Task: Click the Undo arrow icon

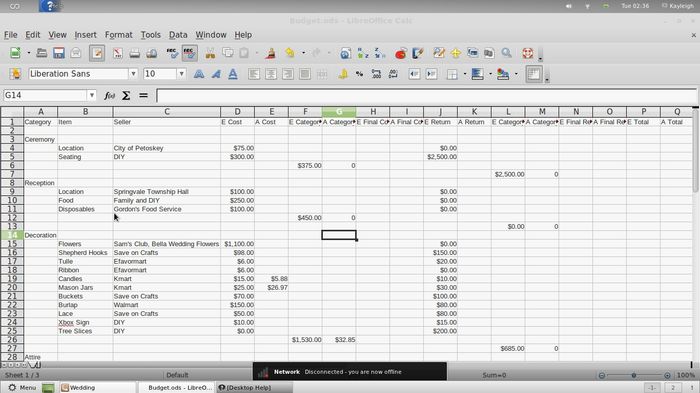Action: coord(290,53)
